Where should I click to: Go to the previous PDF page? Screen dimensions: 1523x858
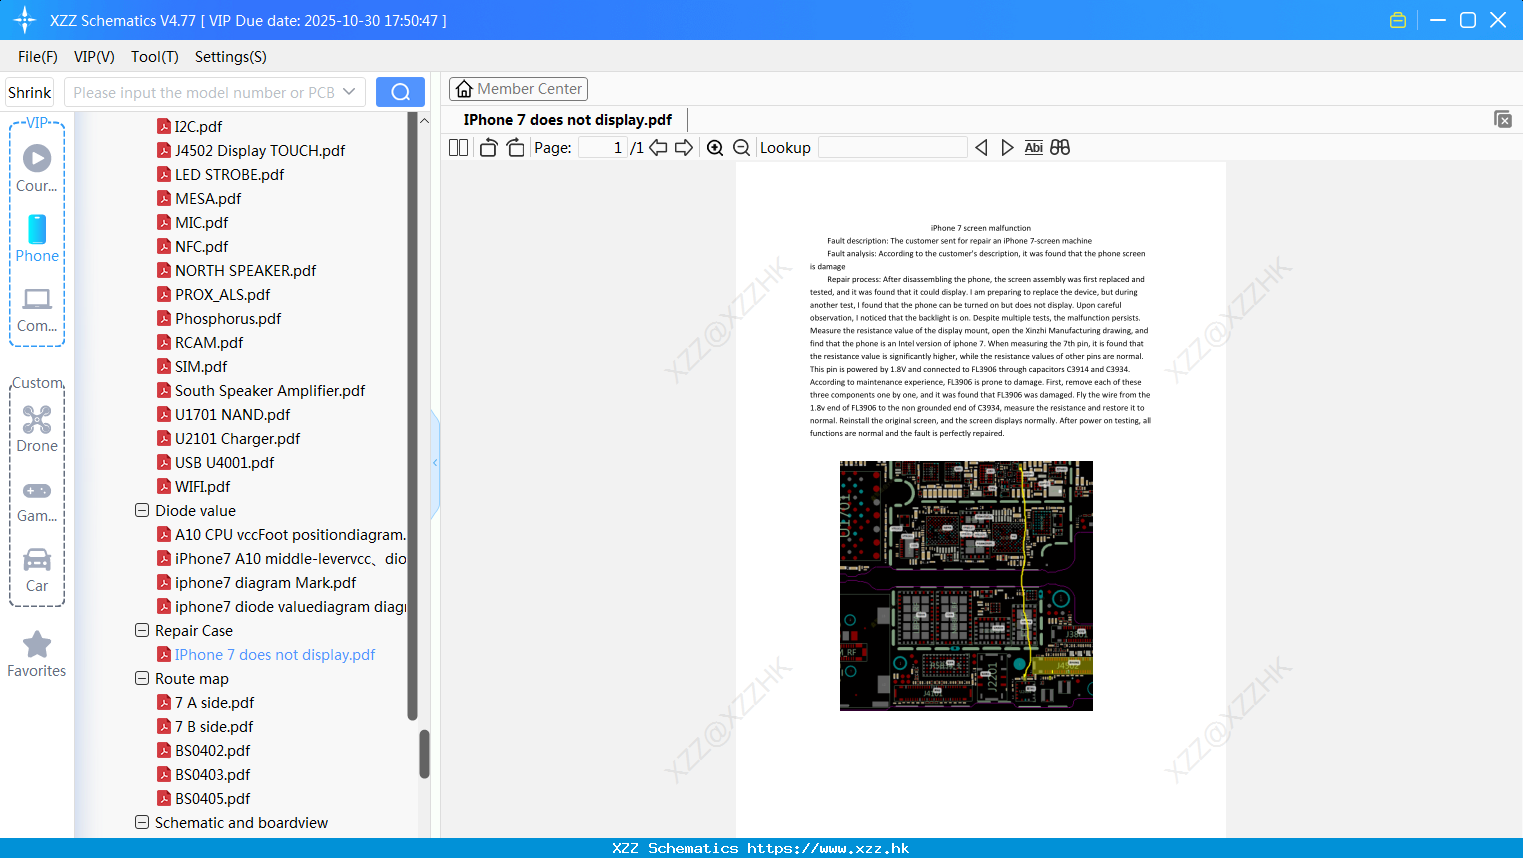658,148
